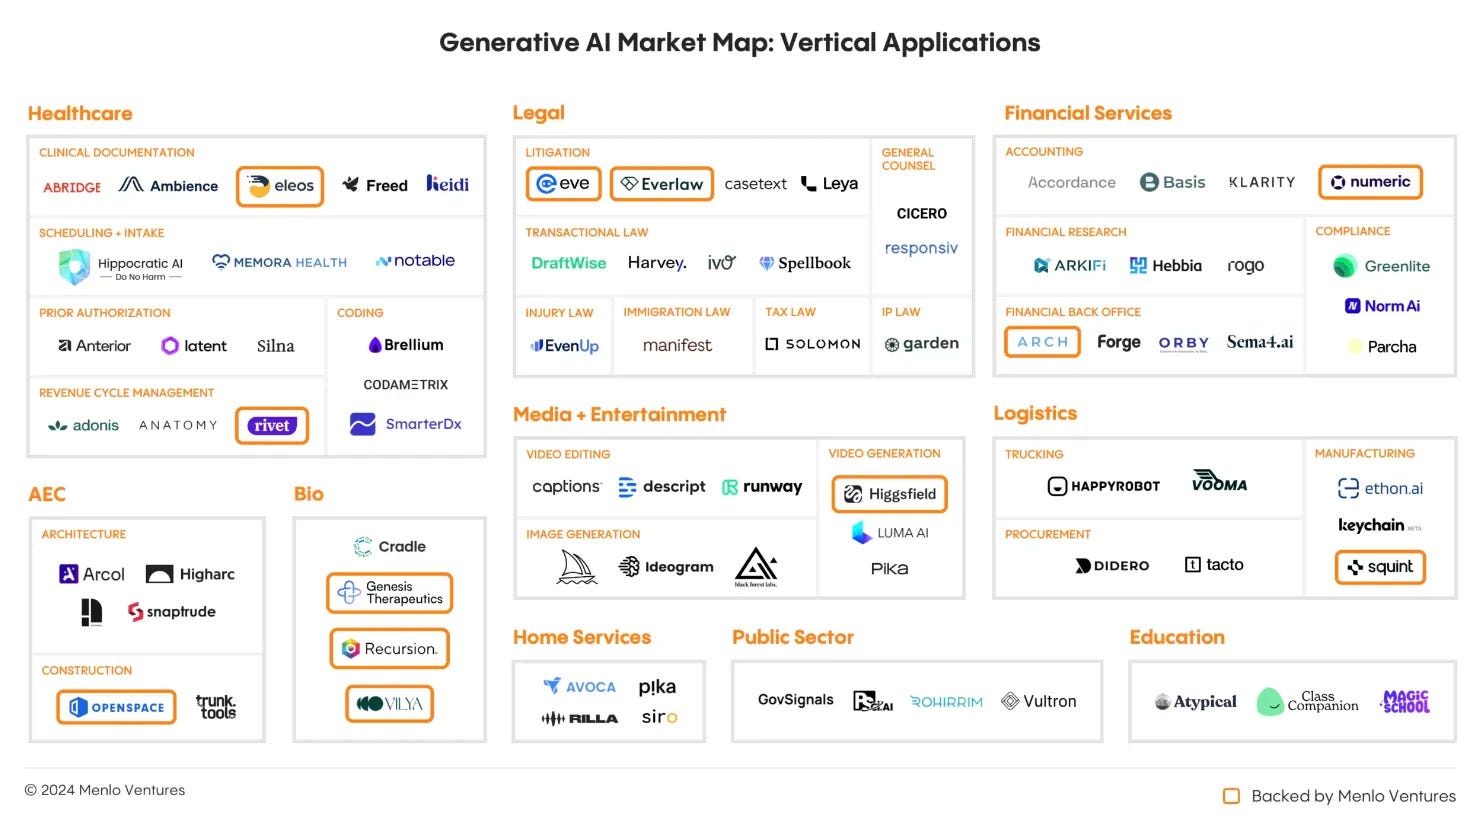The image size is (1480, 819).
Task: Open the Hippocratic AI logo
Action: pyautogui.click(x=121, y=266)
